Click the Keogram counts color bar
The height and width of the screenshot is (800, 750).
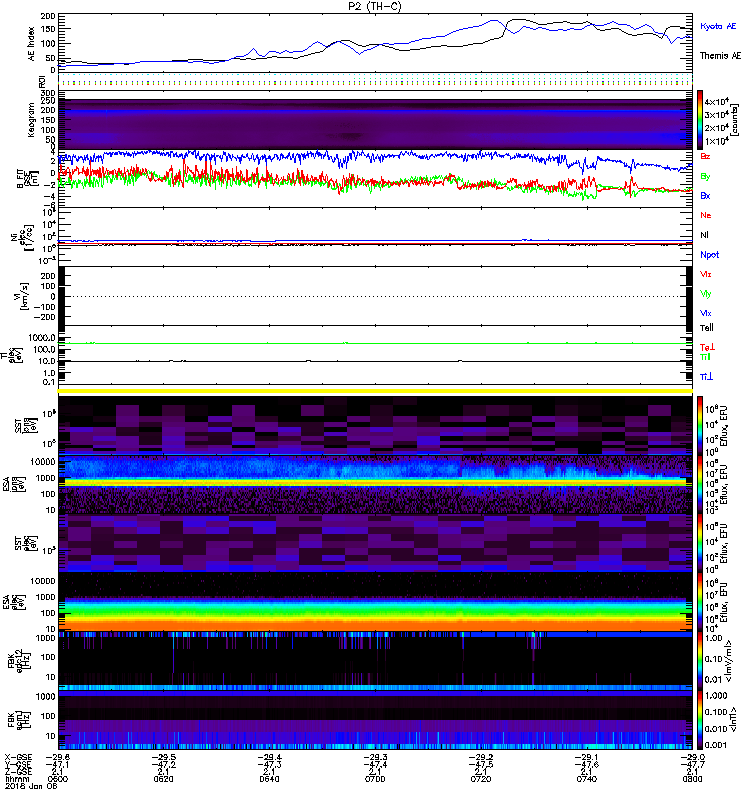[700, 120]
